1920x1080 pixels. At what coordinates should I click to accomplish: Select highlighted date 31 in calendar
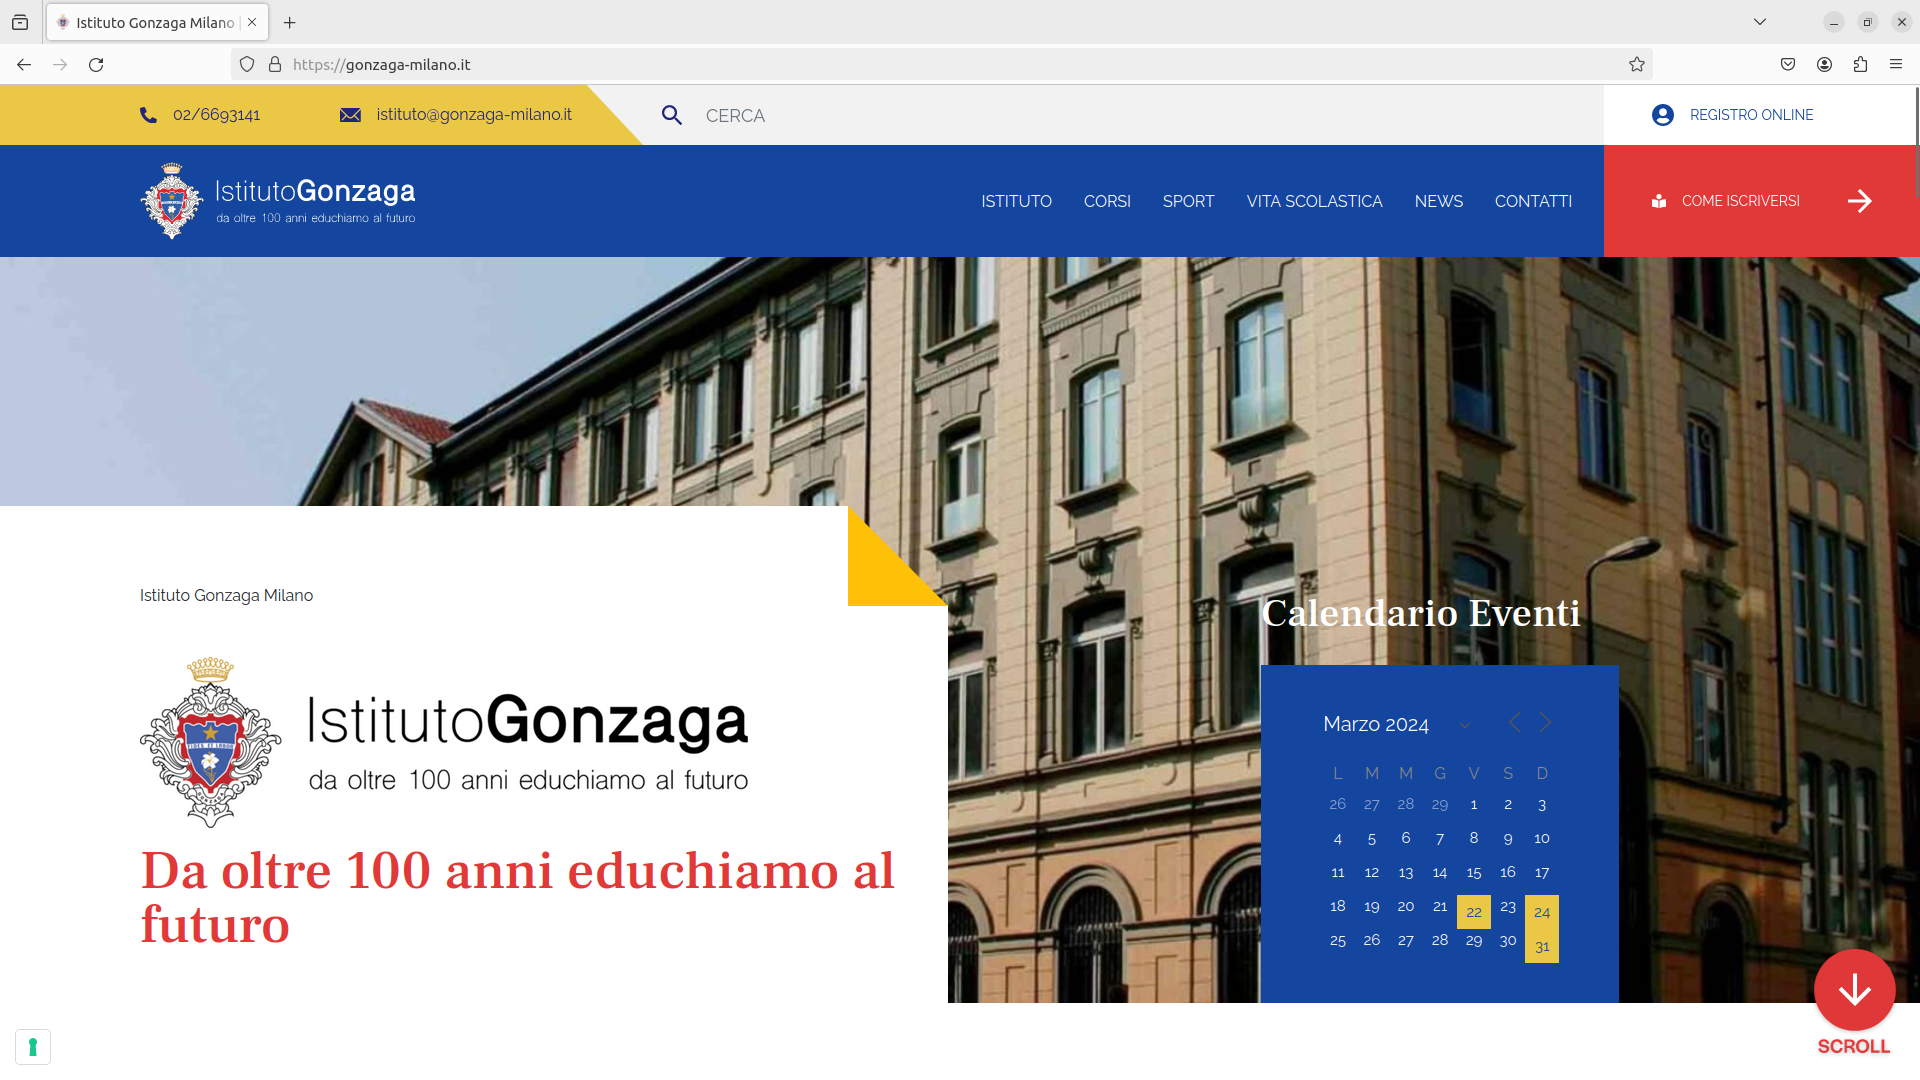tap(1542, 946)
